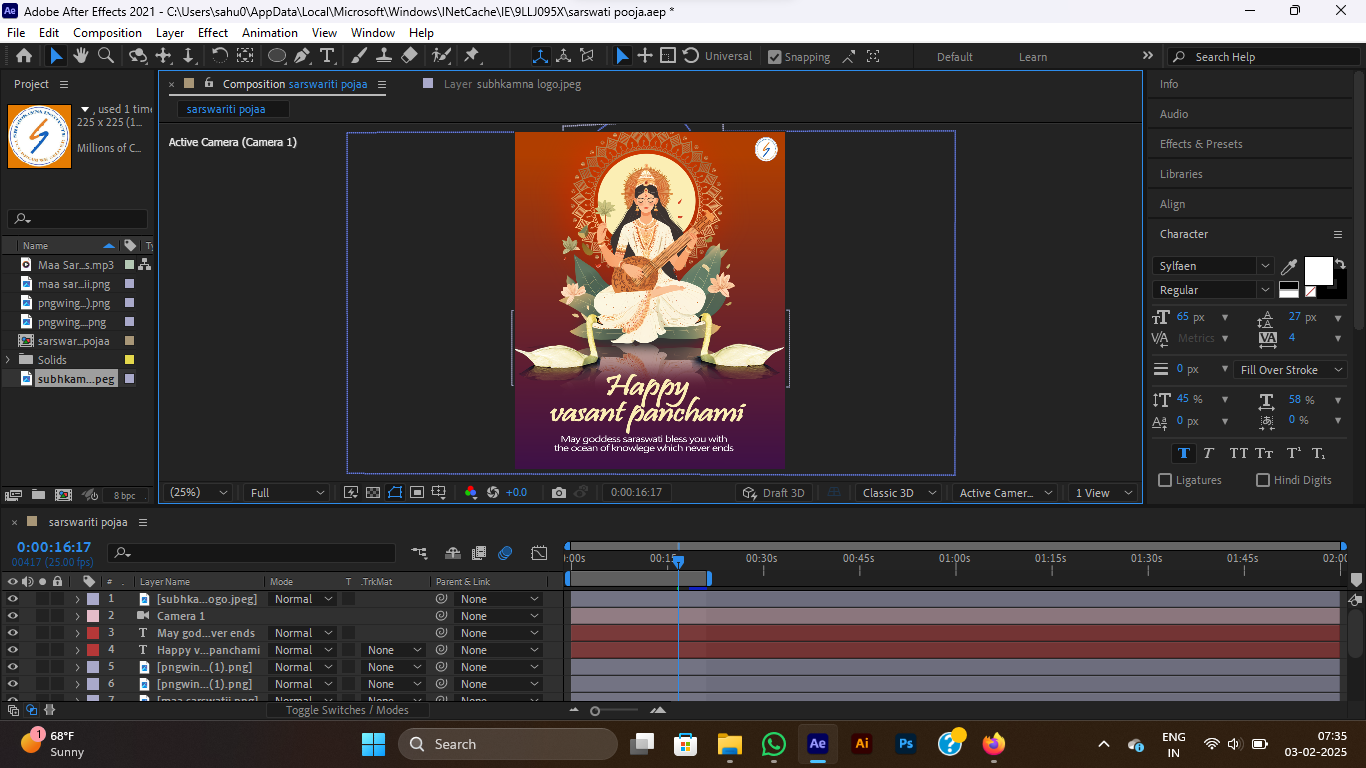Open the Active Camera view dropdown

1004,493
